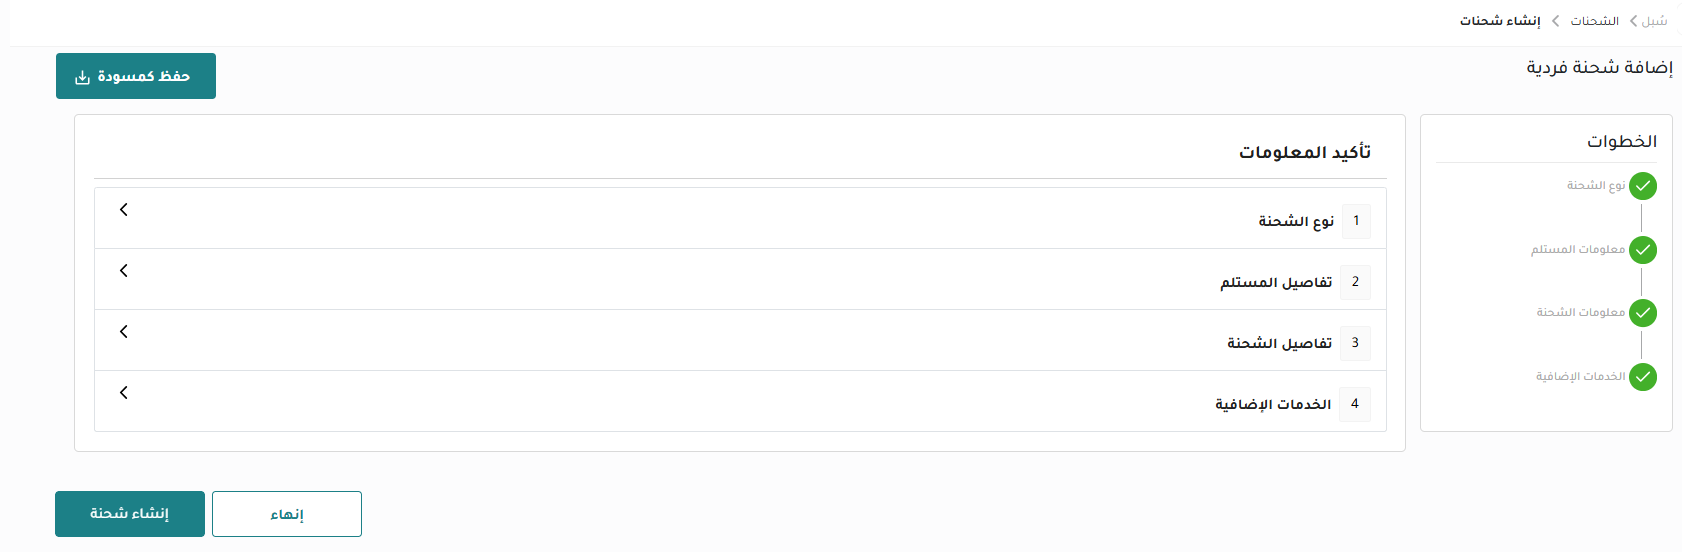Open the الشحنات breadcrumb link
The image size is (1682, 552).
1594,21
